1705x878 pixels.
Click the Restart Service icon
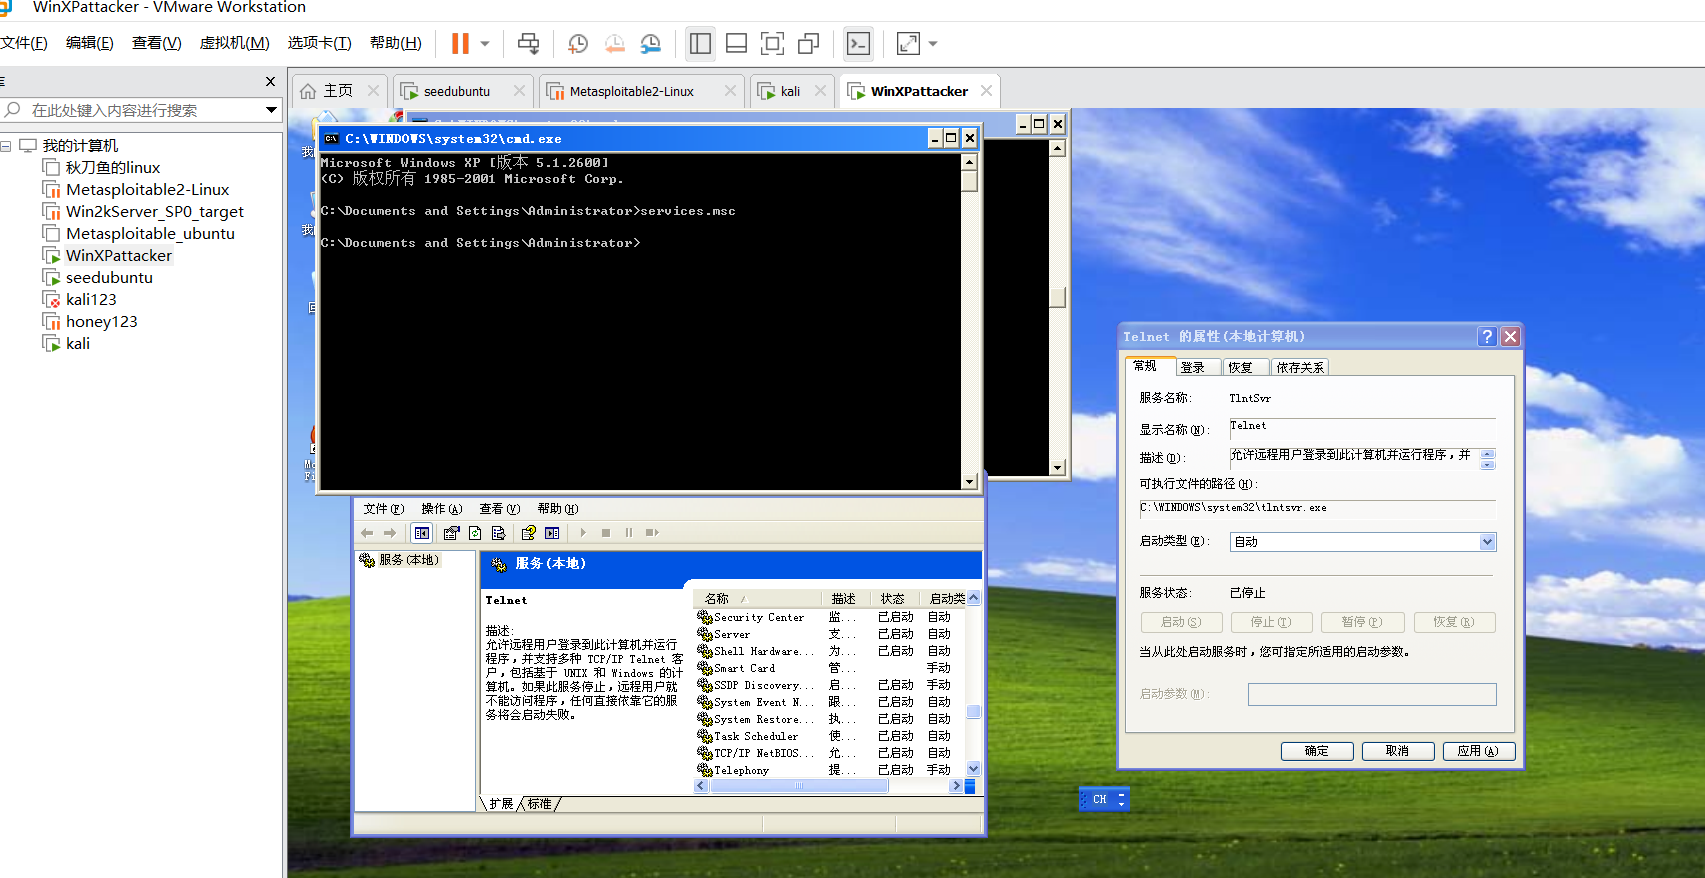click(652, 533)
